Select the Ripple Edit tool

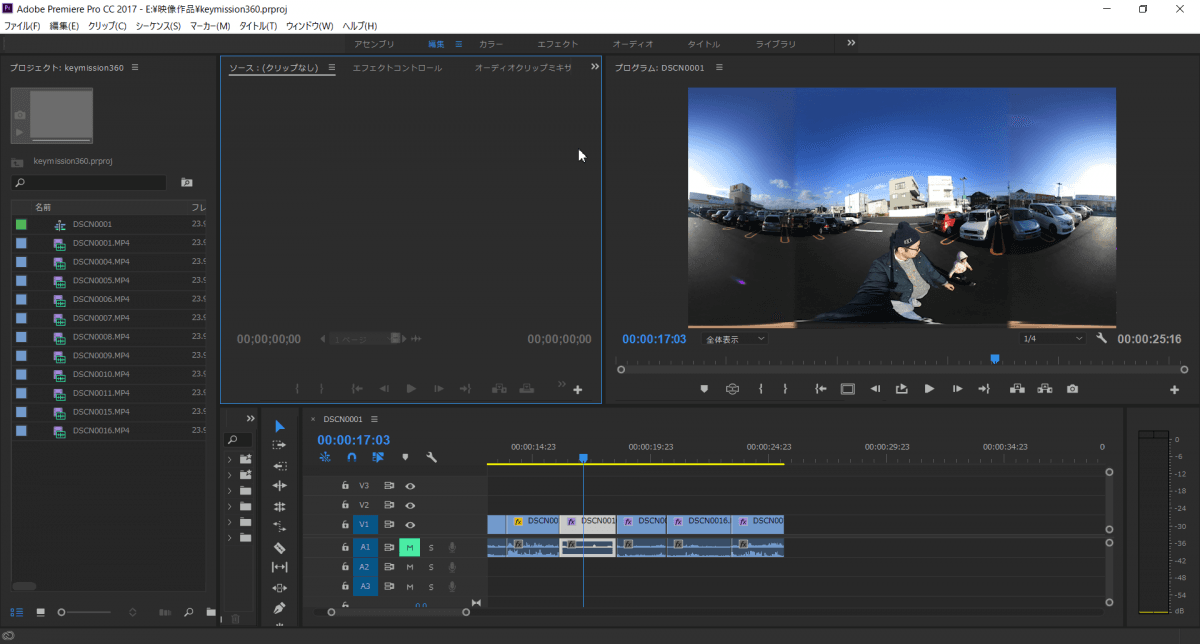(279, 486)
